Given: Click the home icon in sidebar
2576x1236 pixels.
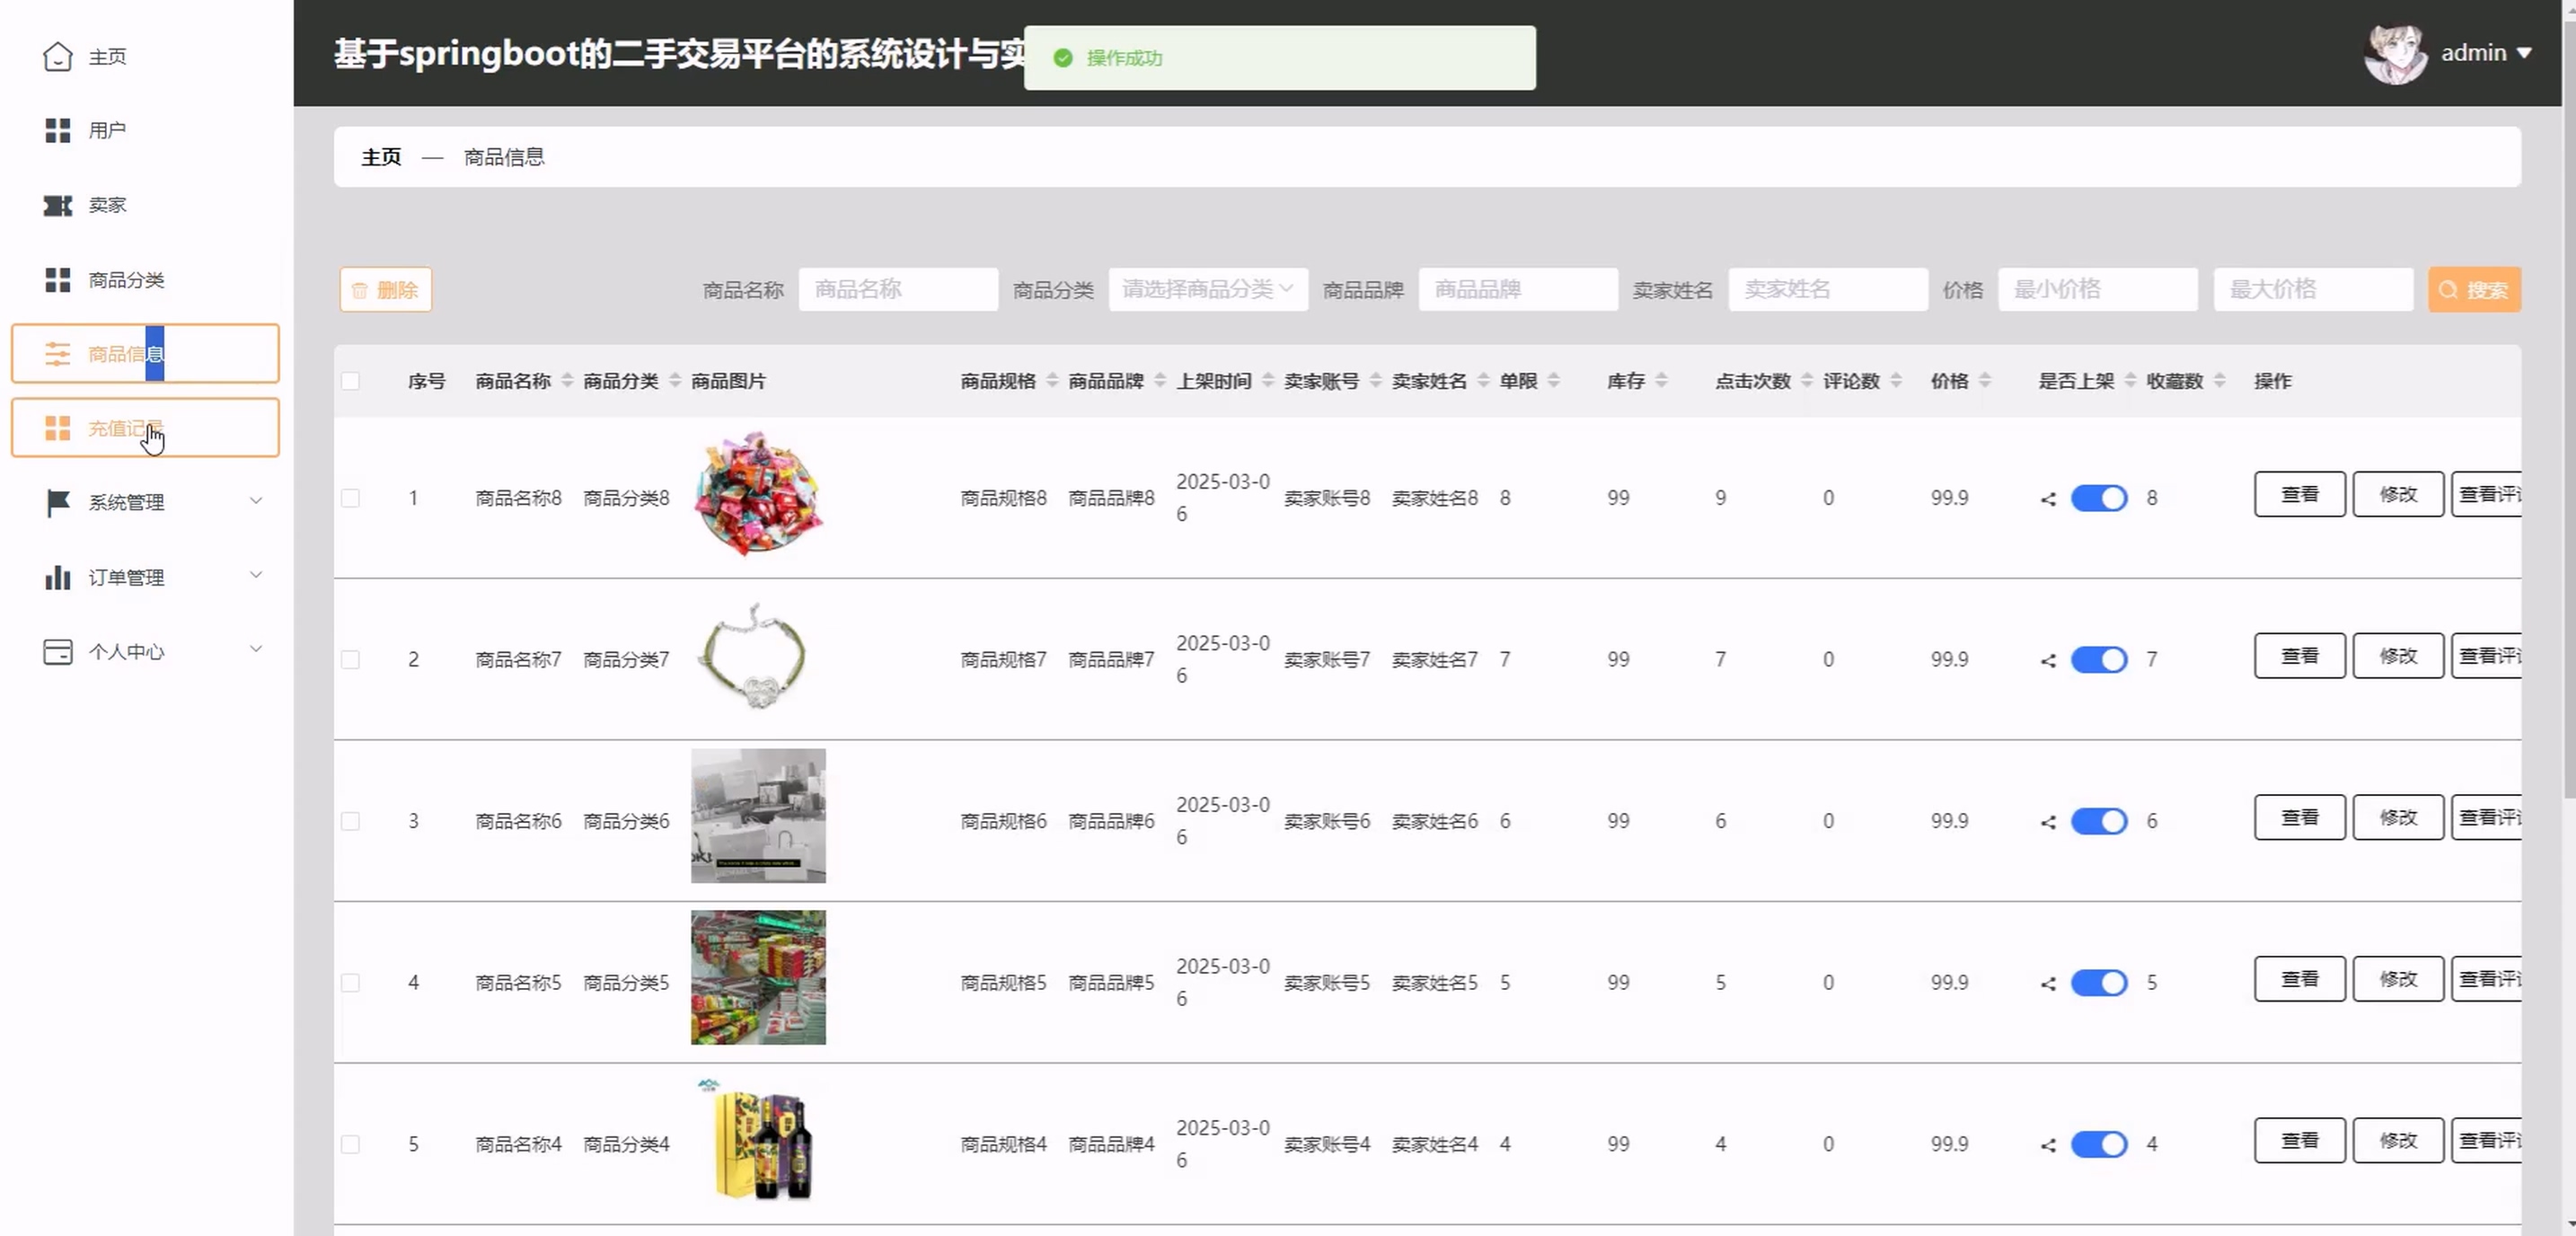Looking at the screenshot, I should [57, 57].
